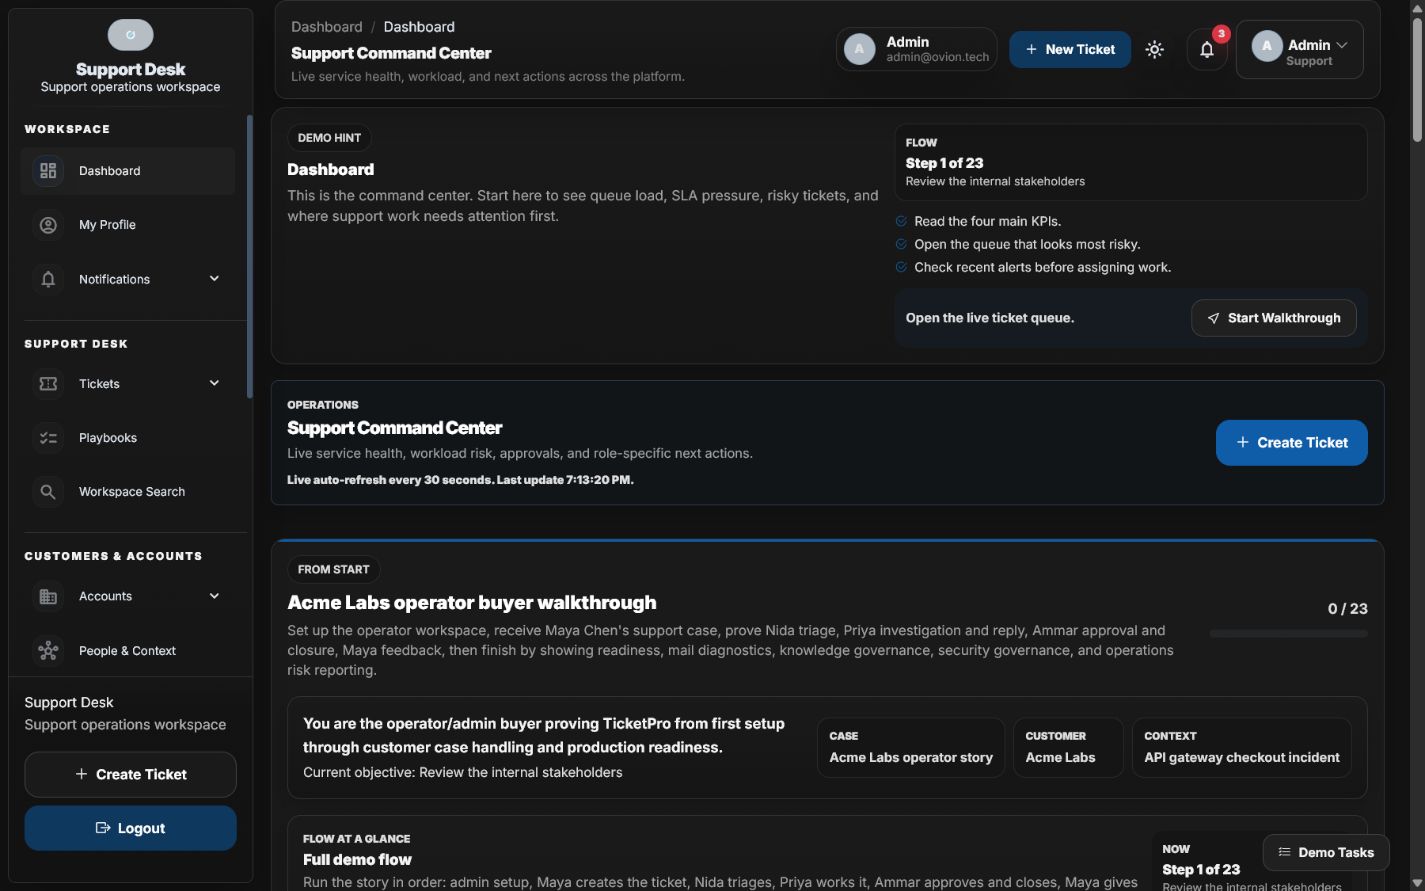
Task: Click 'Live auto-refresh every 30 seconds' text
Action: (390, 480)
